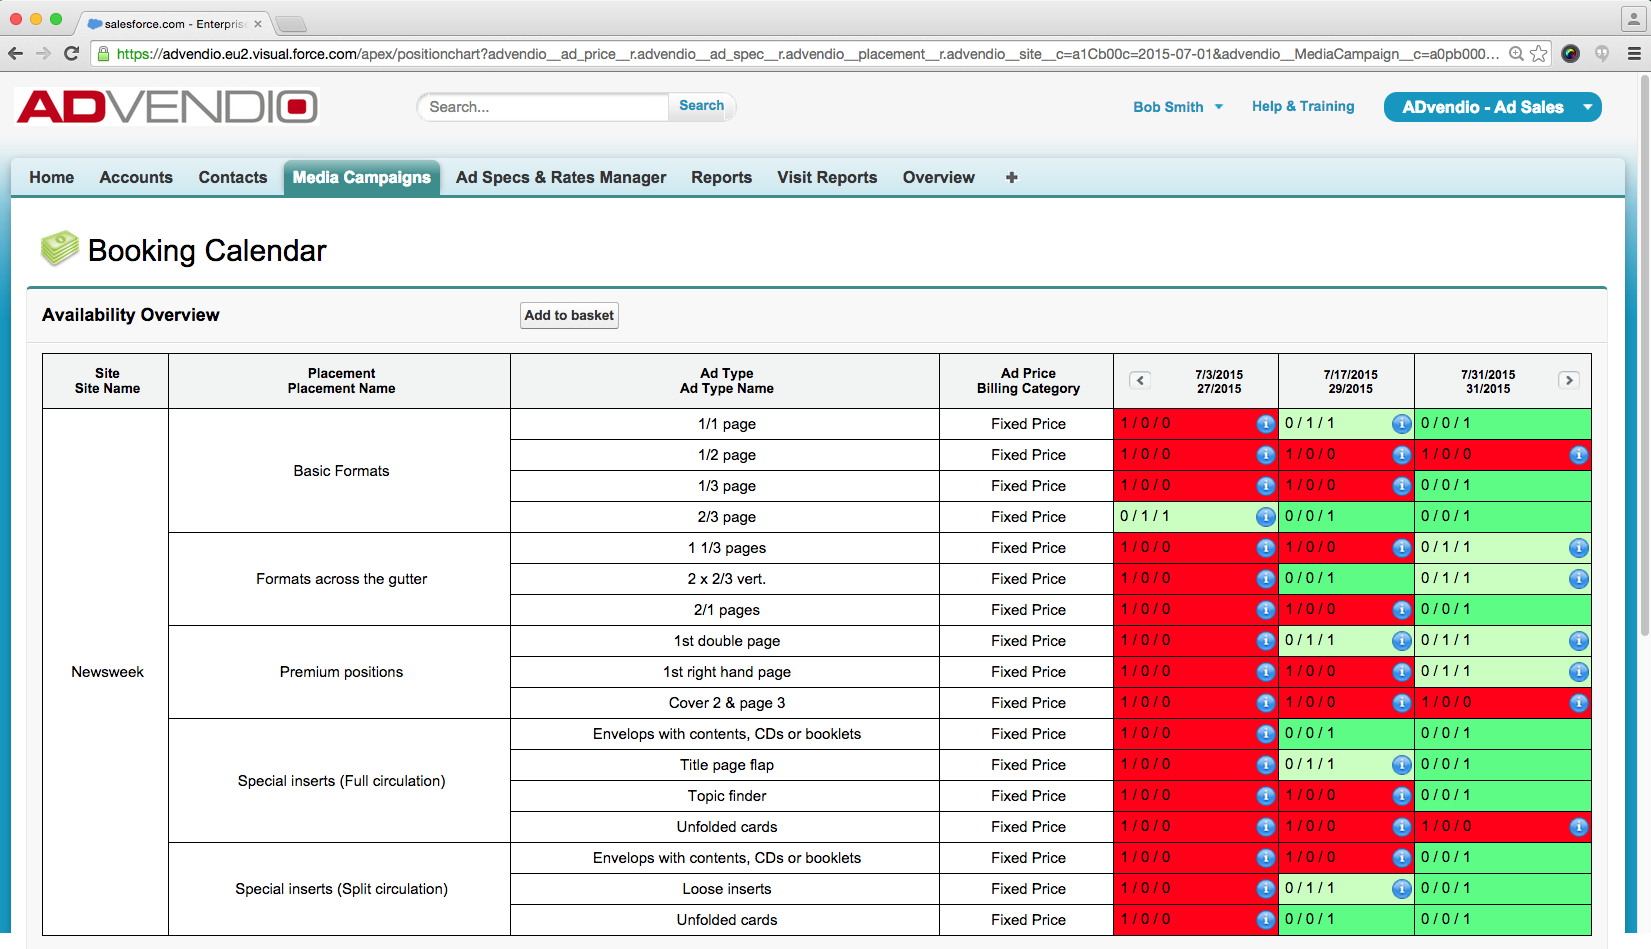Open the Visit Reports tab

point(826,177)
